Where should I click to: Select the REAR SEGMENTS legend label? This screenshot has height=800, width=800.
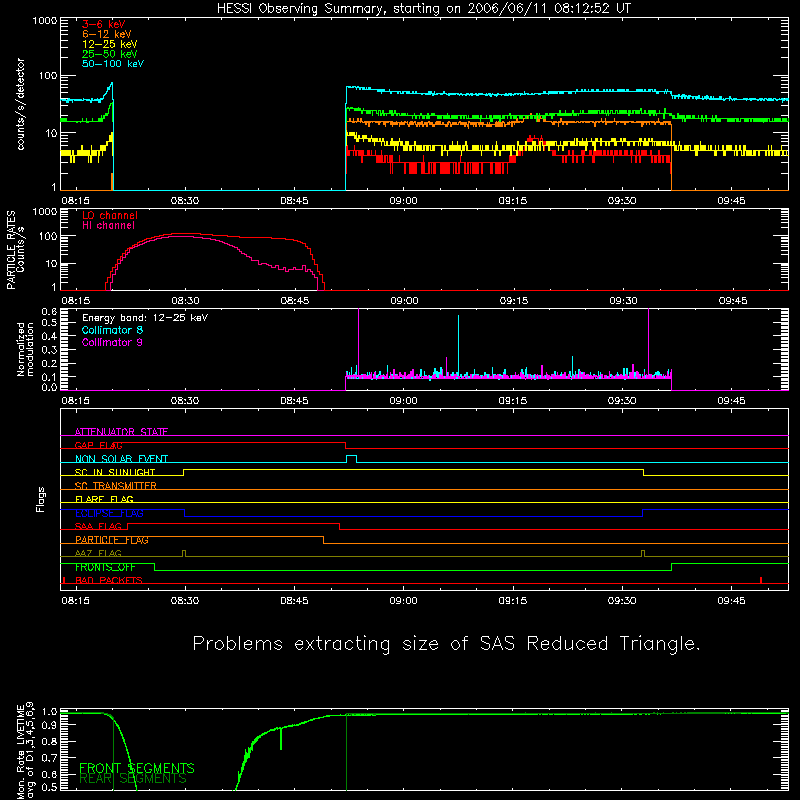point(133,778)
